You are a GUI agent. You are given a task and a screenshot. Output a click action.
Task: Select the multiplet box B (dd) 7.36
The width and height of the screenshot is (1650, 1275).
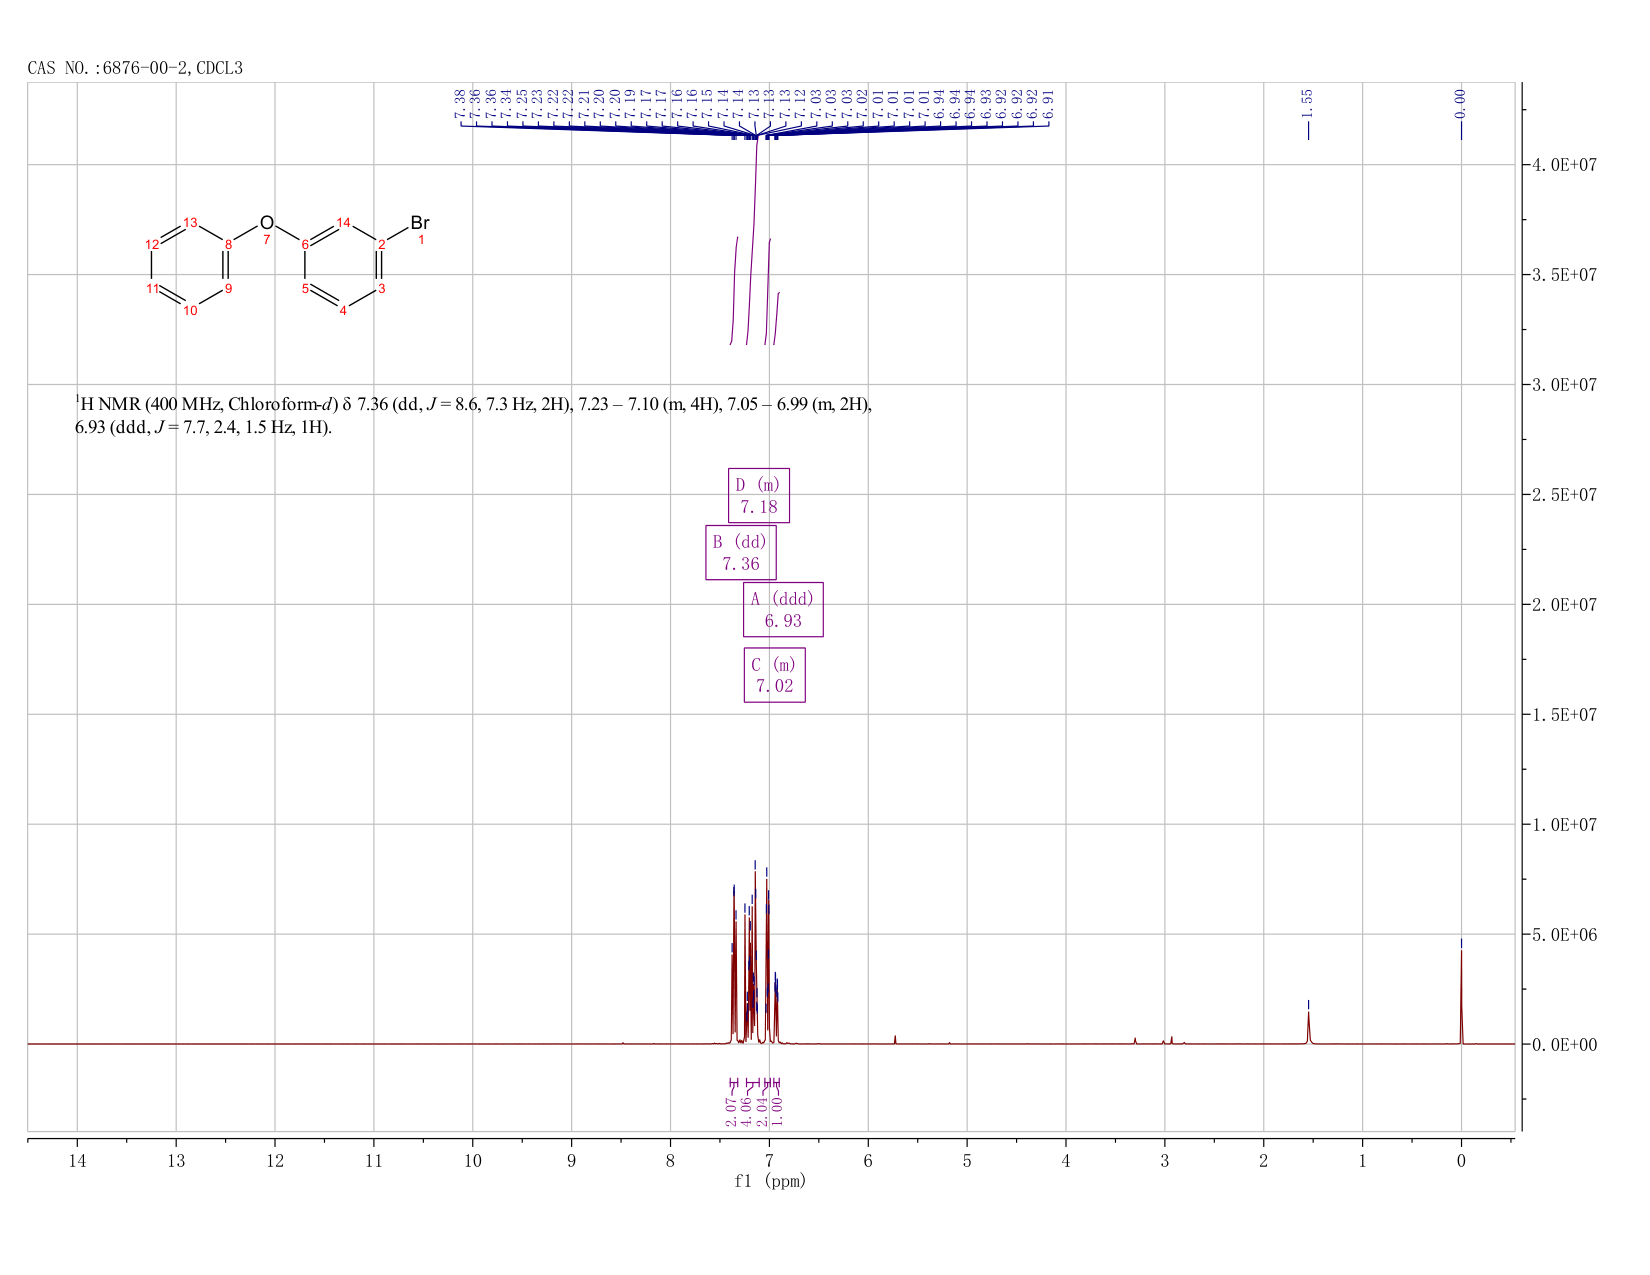click(741, 552)
